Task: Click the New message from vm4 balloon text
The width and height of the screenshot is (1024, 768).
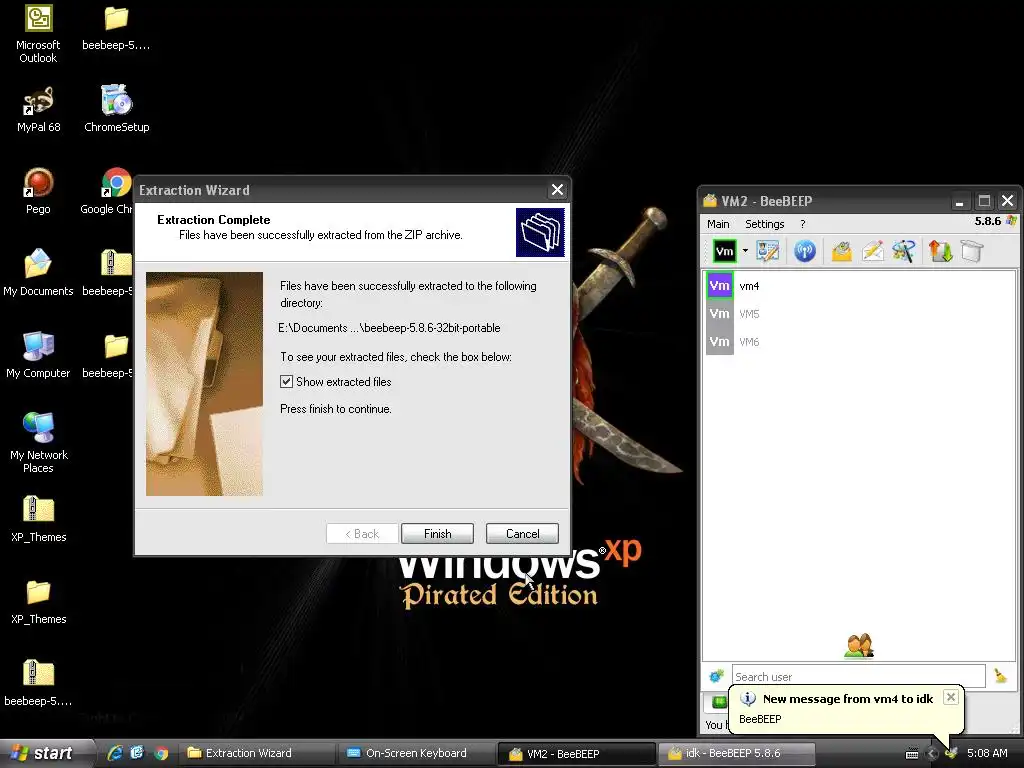Action: pyautogui.click(x=848, y=699)
